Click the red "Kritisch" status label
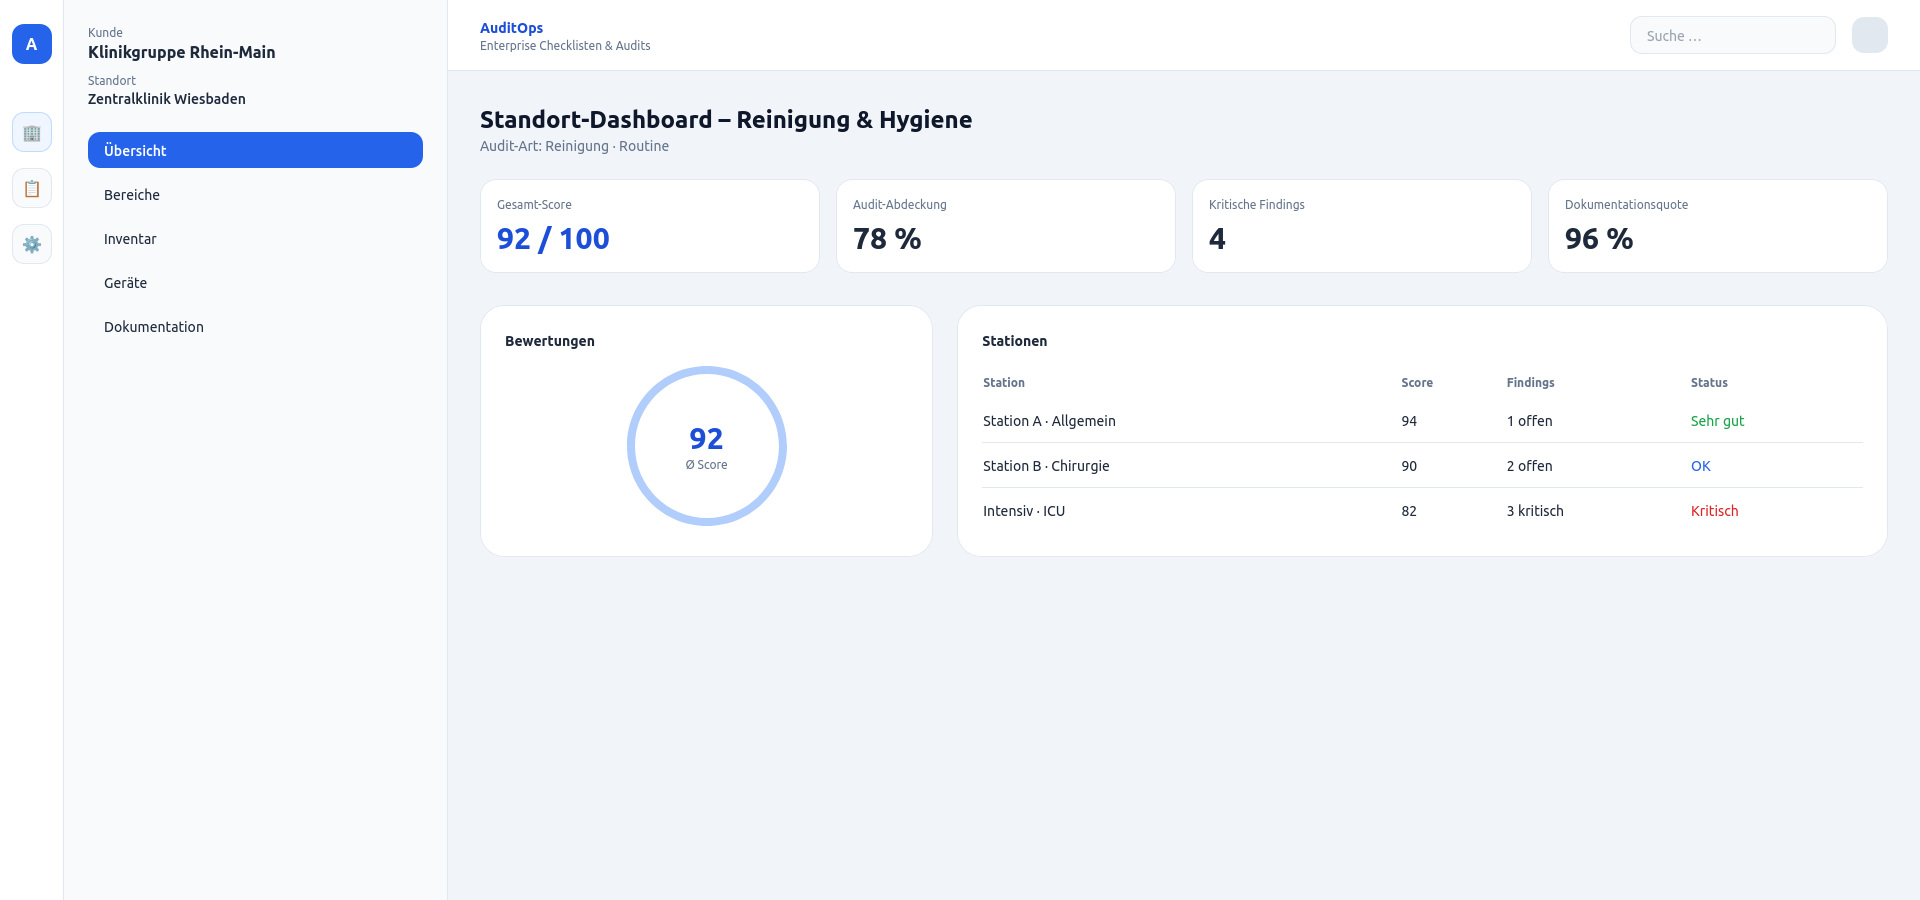 [x=1714, y=511]
